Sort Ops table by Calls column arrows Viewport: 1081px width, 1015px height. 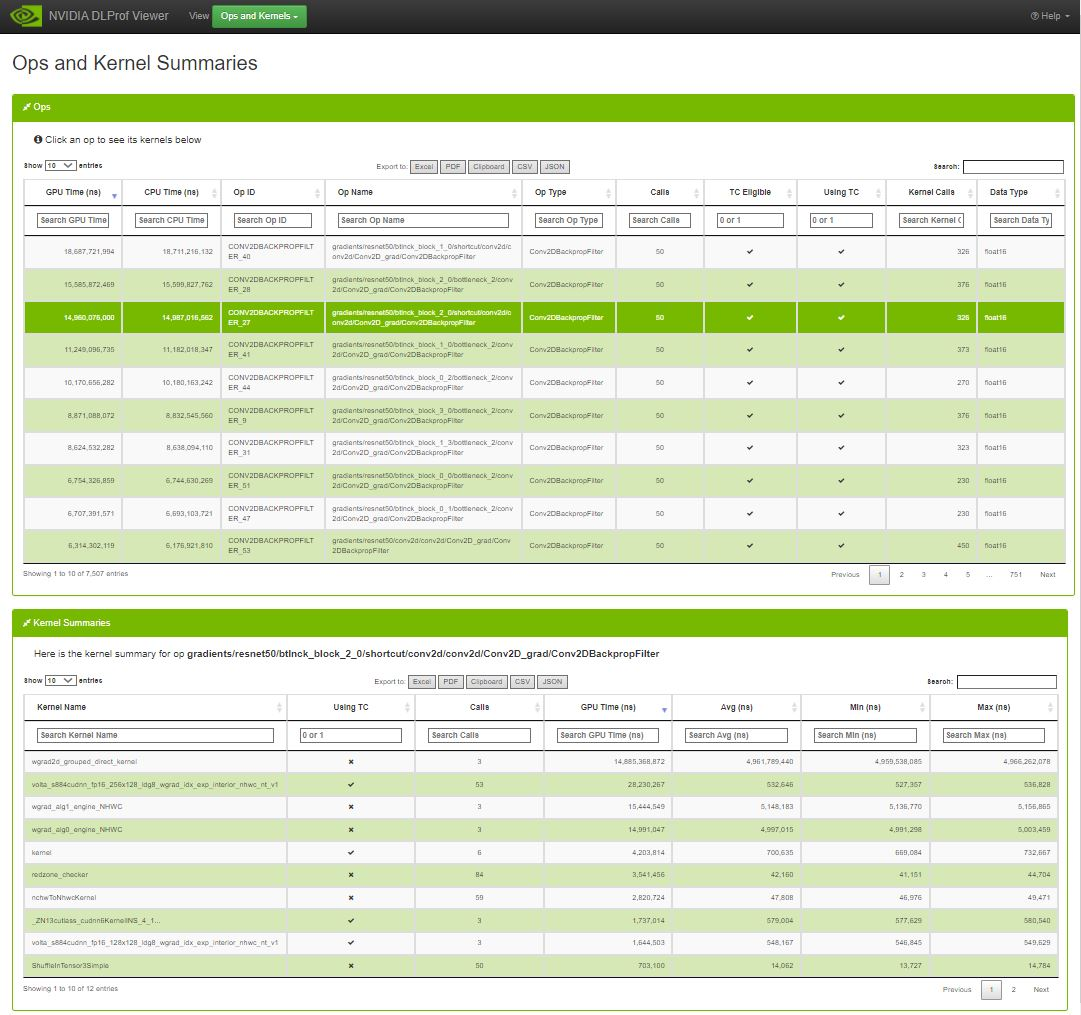pyautogui.click(x=696, y=193)
